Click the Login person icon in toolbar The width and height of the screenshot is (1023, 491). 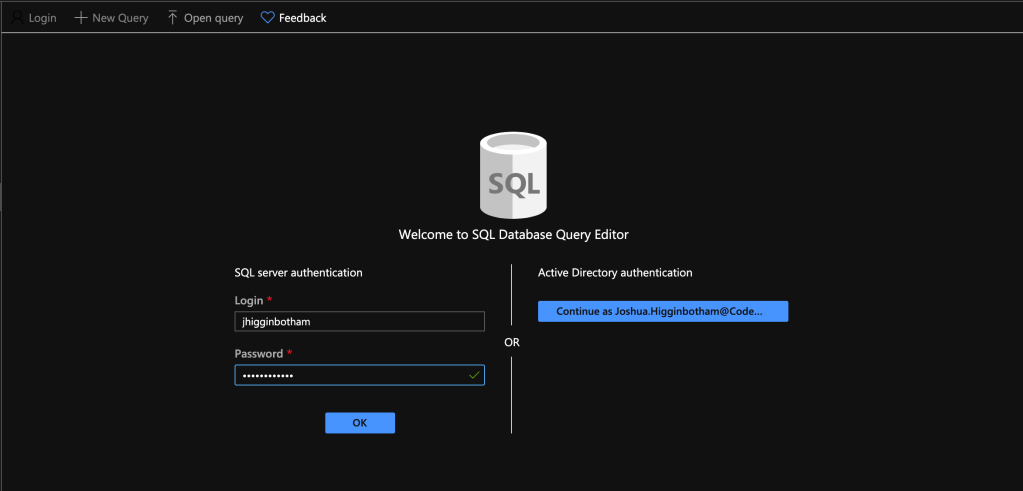click(17, 18)
